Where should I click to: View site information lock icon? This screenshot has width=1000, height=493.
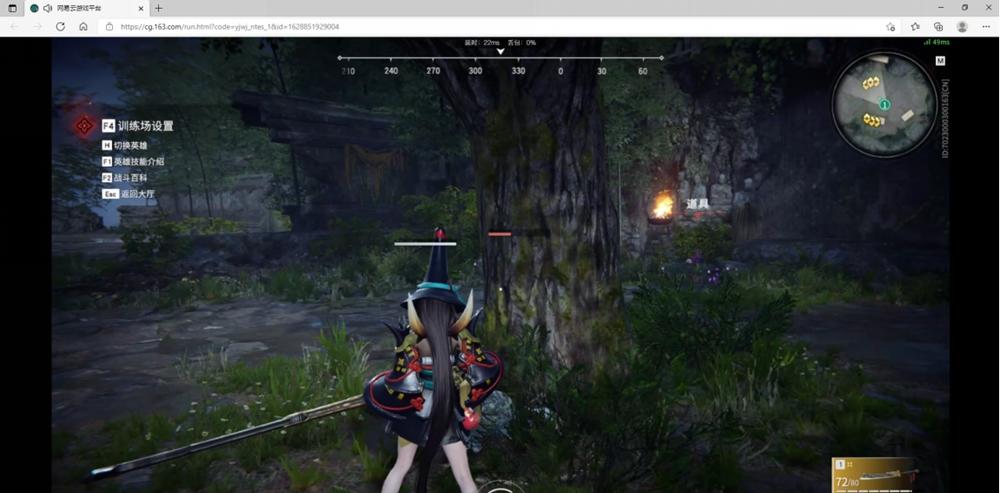tap(109, 27)
